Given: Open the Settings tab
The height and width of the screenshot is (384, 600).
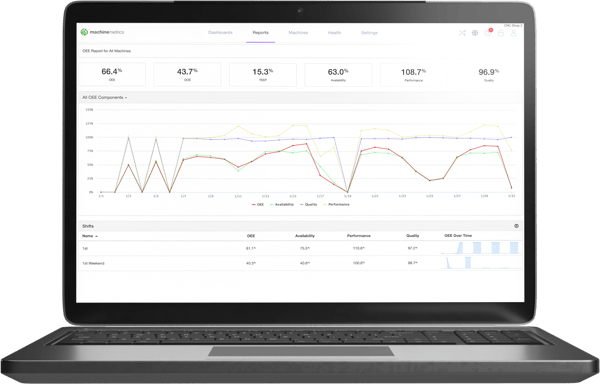Looking at the screenshot, I should click(369, 33).
